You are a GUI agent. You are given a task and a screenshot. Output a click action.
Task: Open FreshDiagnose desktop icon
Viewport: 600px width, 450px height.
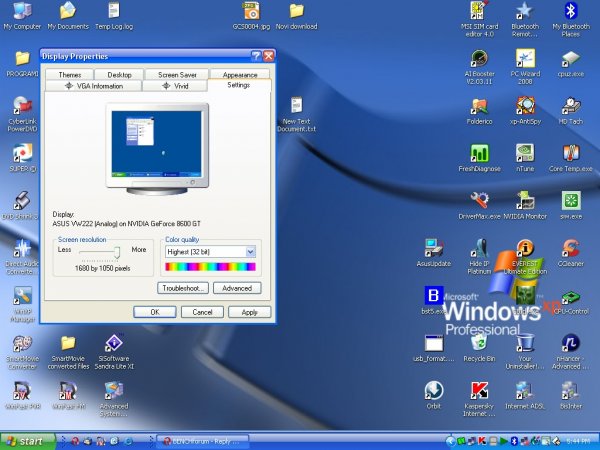(x=479, y=158)
